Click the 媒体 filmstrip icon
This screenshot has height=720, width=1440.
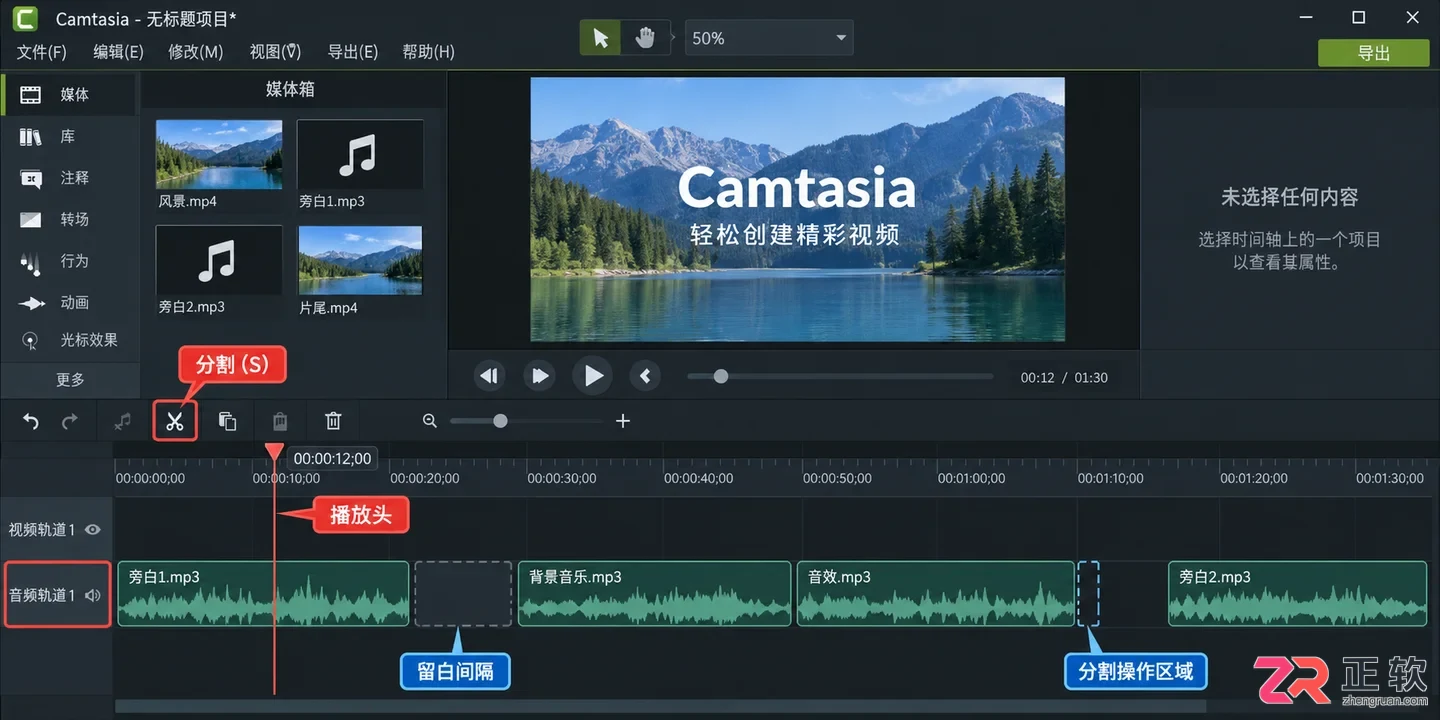(31, 95)
